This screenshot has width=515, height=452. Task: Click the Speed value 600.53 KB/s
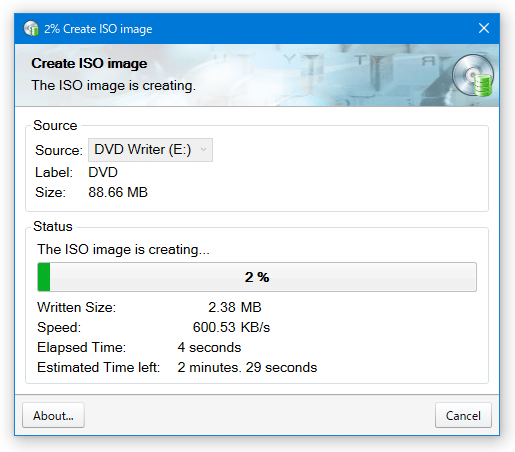231,327
